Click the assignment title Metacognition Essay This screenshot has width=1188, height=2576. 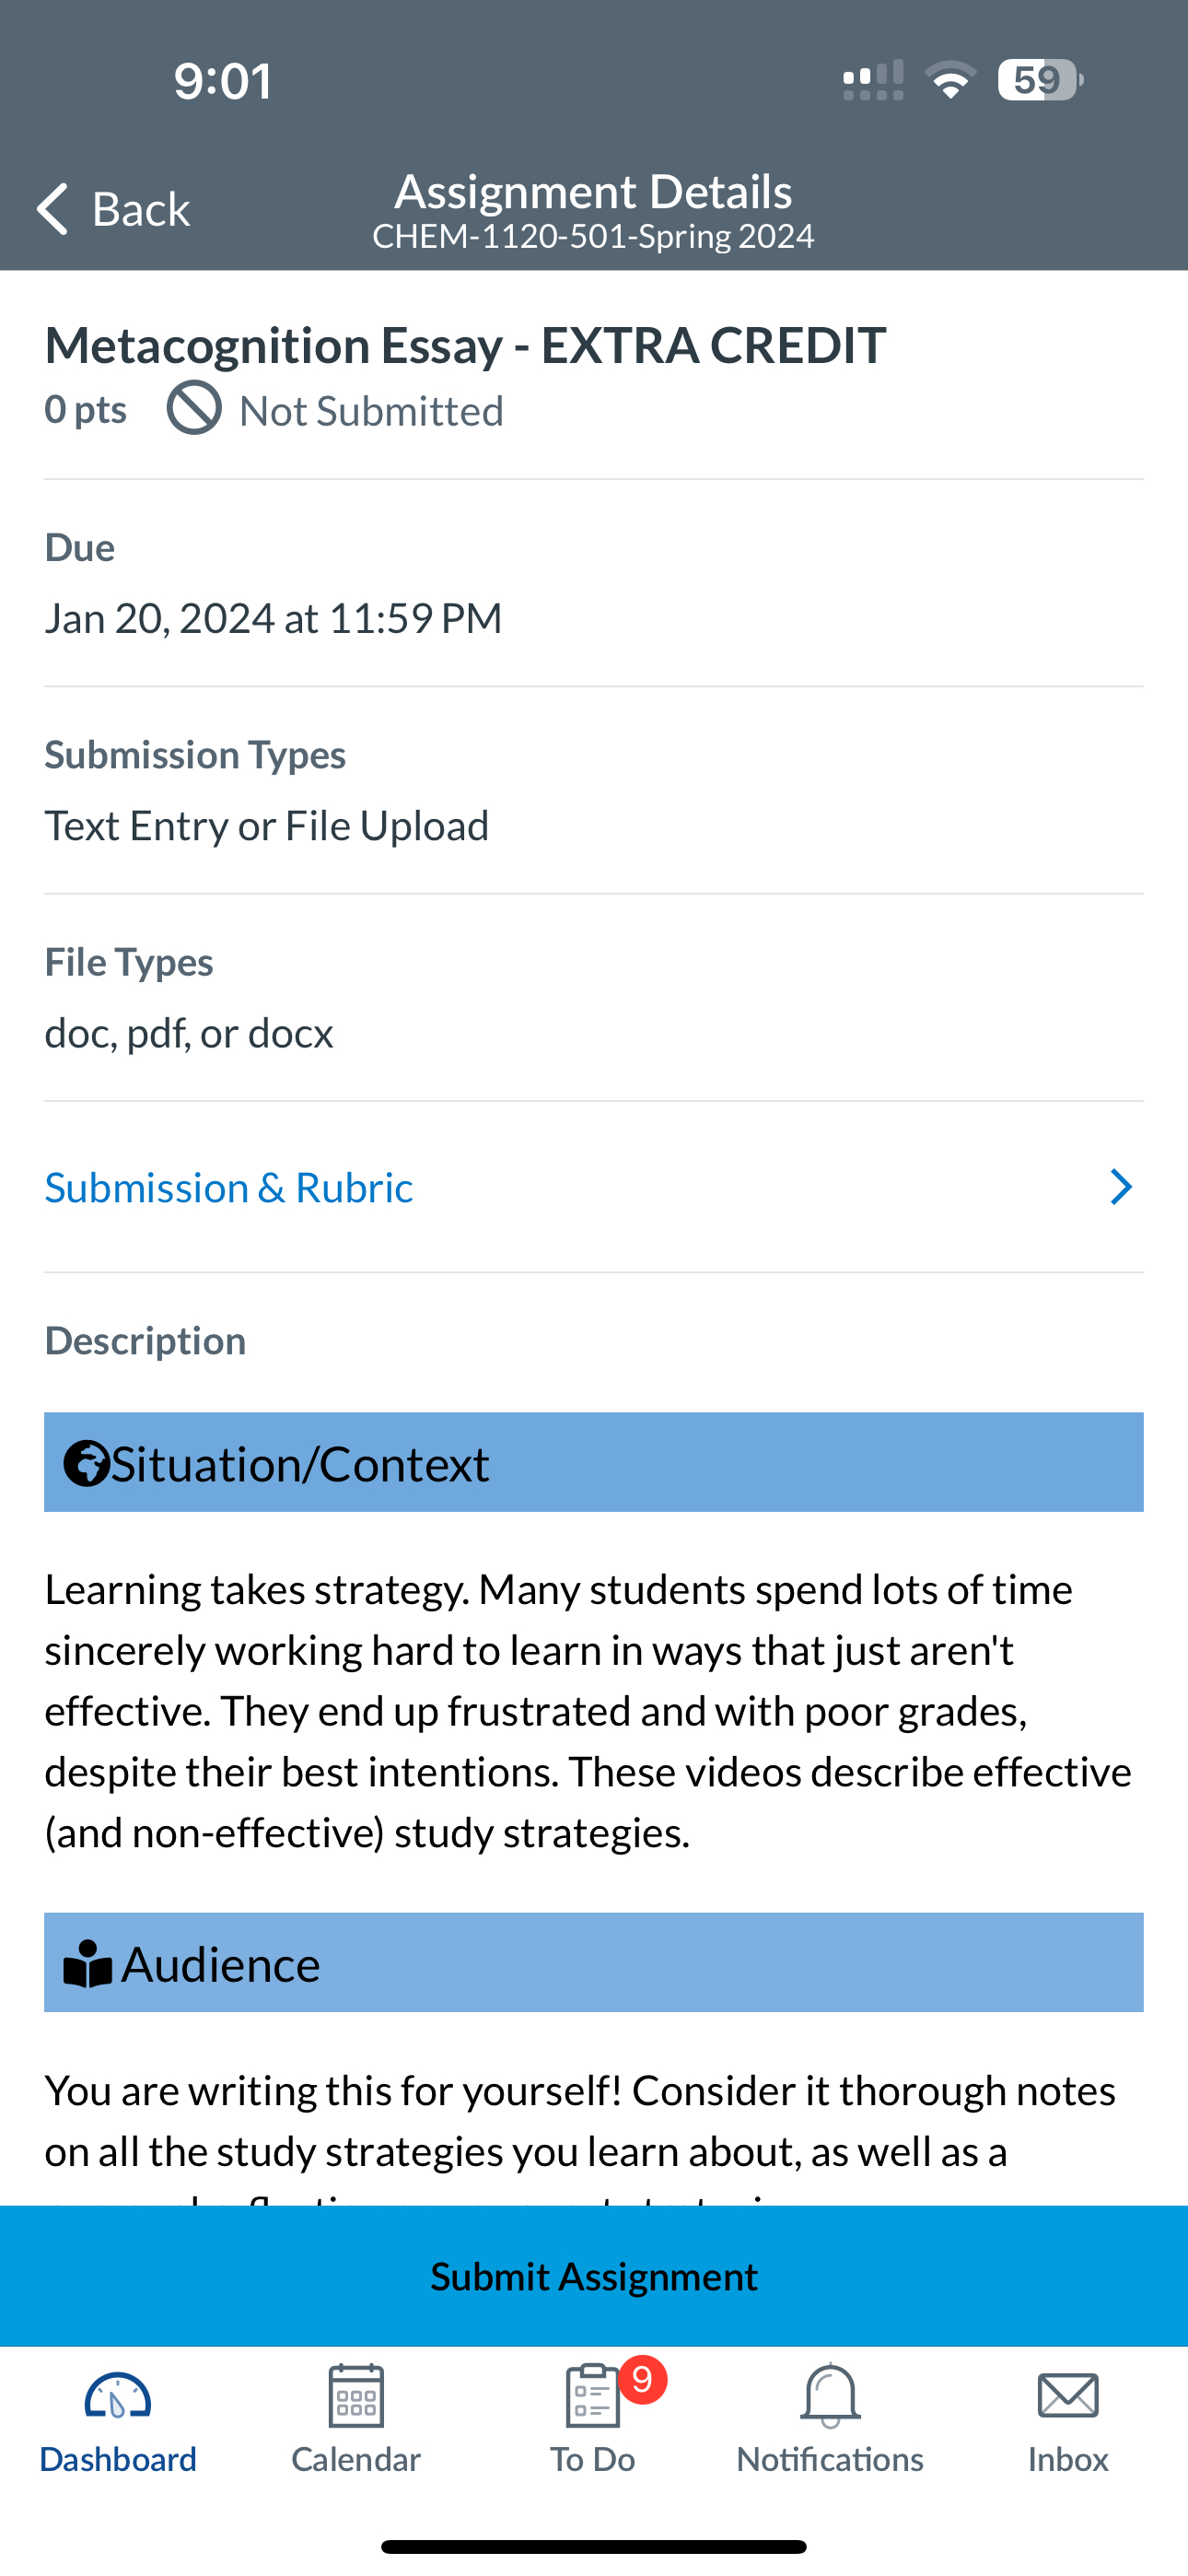pos(464,345)
